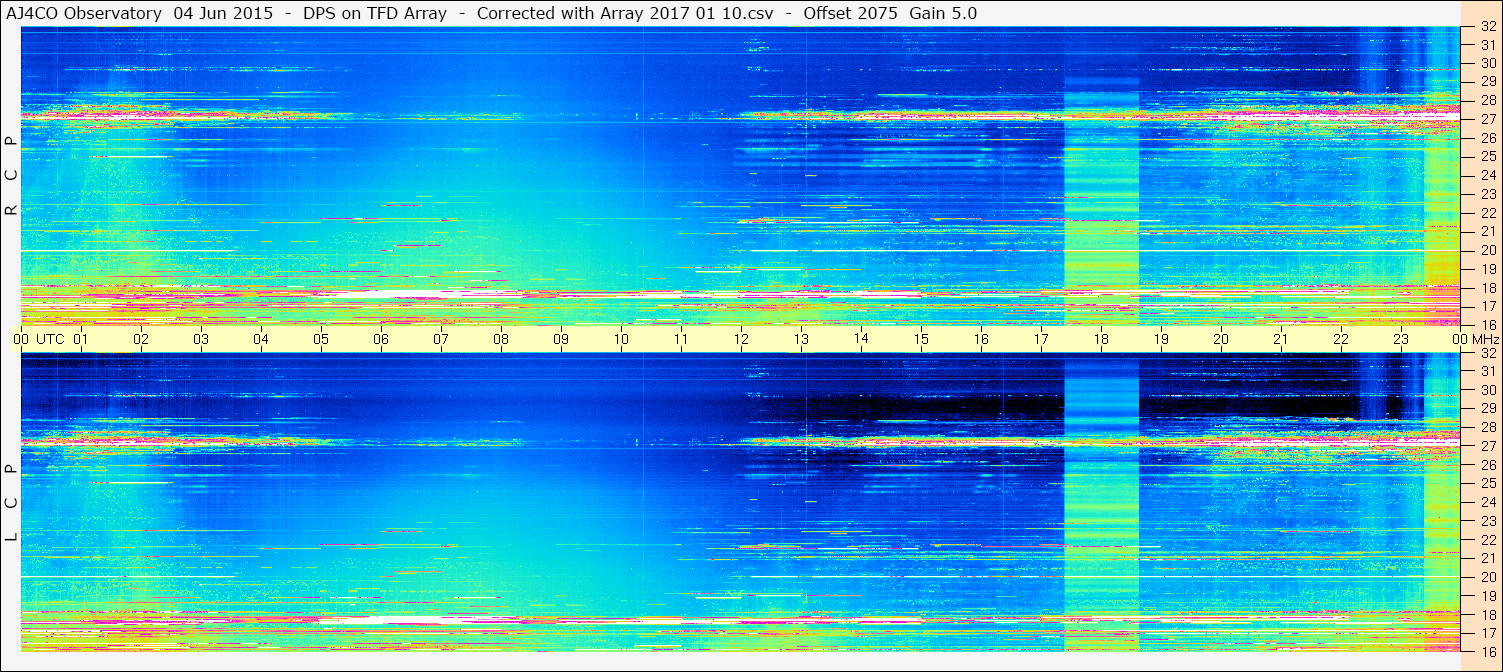Viewport: 1503px width, 672px height.
Task: Pick the 06 hour marker
Action: [381, 339]
